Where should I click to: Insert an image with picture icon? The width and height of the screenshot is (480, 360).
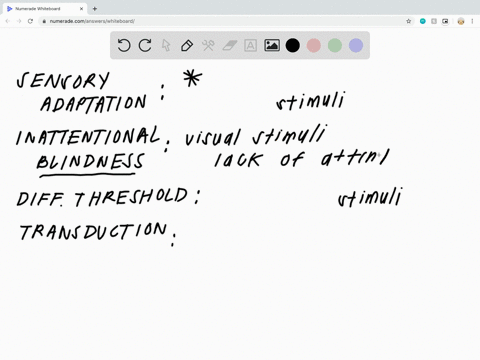point(272,45)
